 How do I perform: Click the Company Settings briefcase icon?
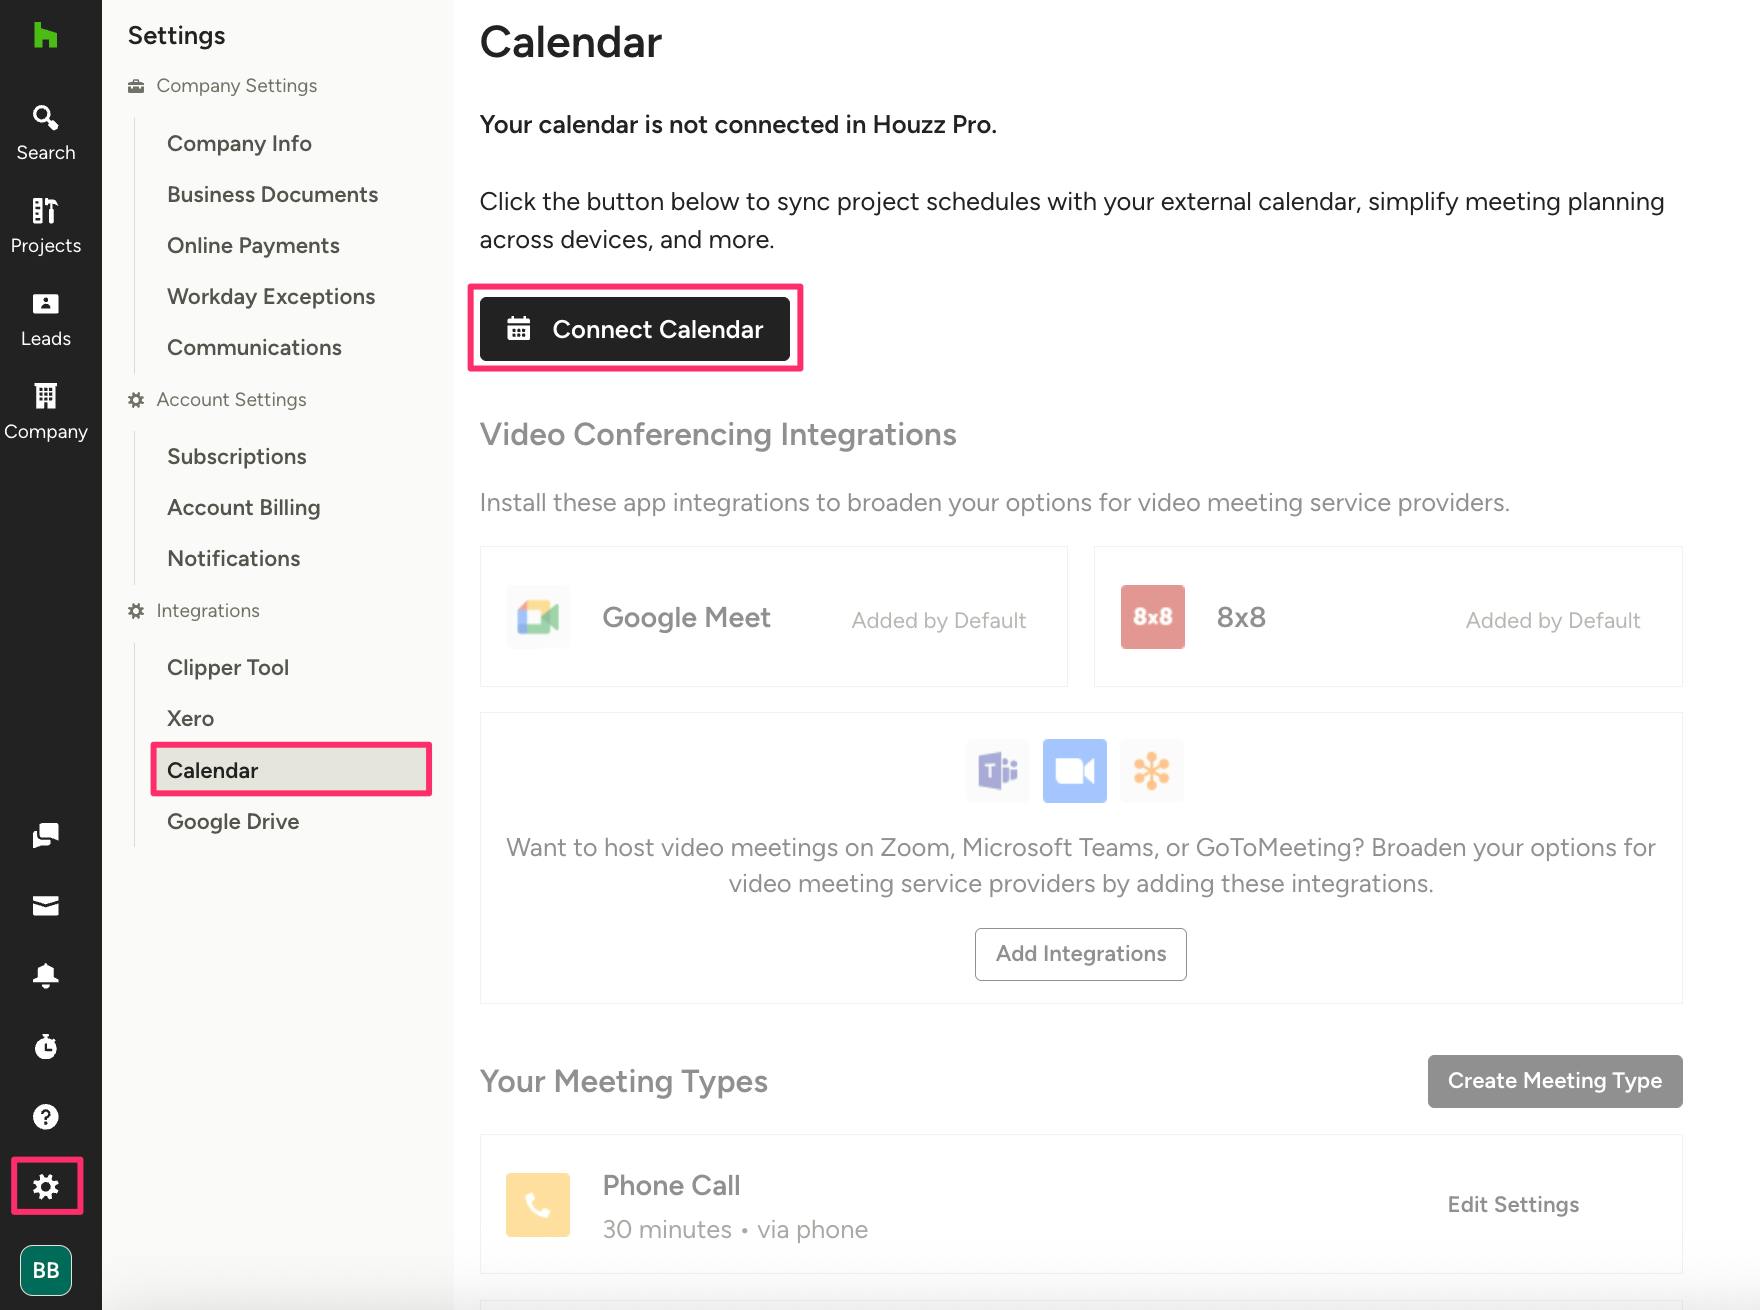coord(136,86)
